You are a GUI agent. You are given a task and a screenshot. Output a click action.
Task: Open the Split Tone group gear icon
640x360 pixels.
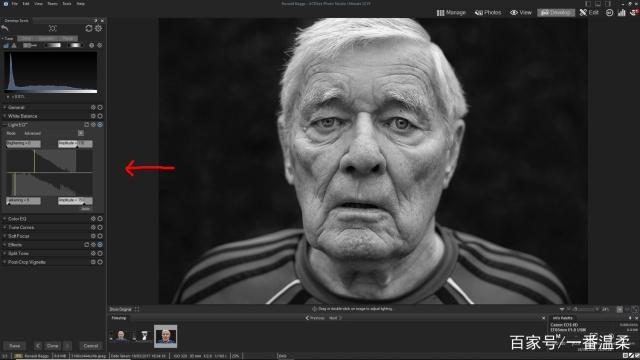[x=93, y=253]
